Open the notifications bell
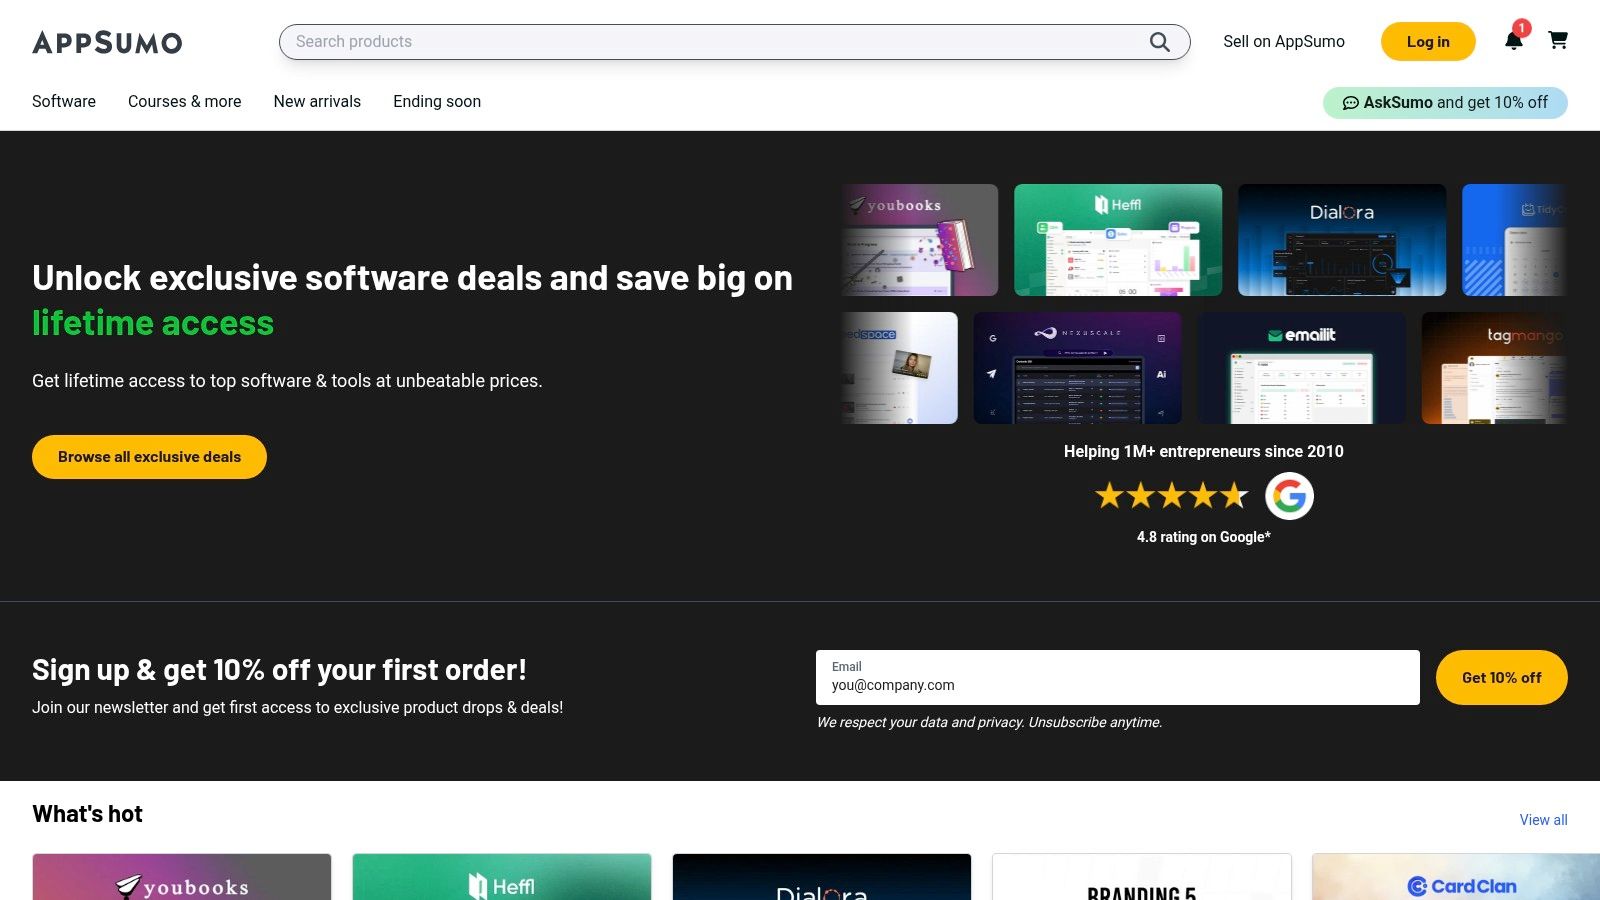The width and height of the screenshot is (1600, 900). 1513,41
